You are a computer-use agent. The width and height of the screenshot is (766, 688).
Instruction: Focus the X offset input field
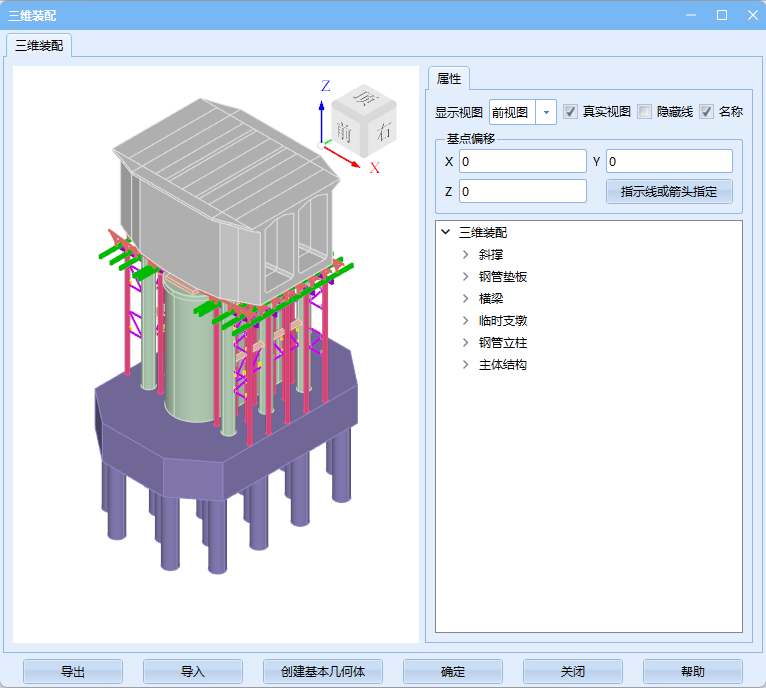[522, 161]
